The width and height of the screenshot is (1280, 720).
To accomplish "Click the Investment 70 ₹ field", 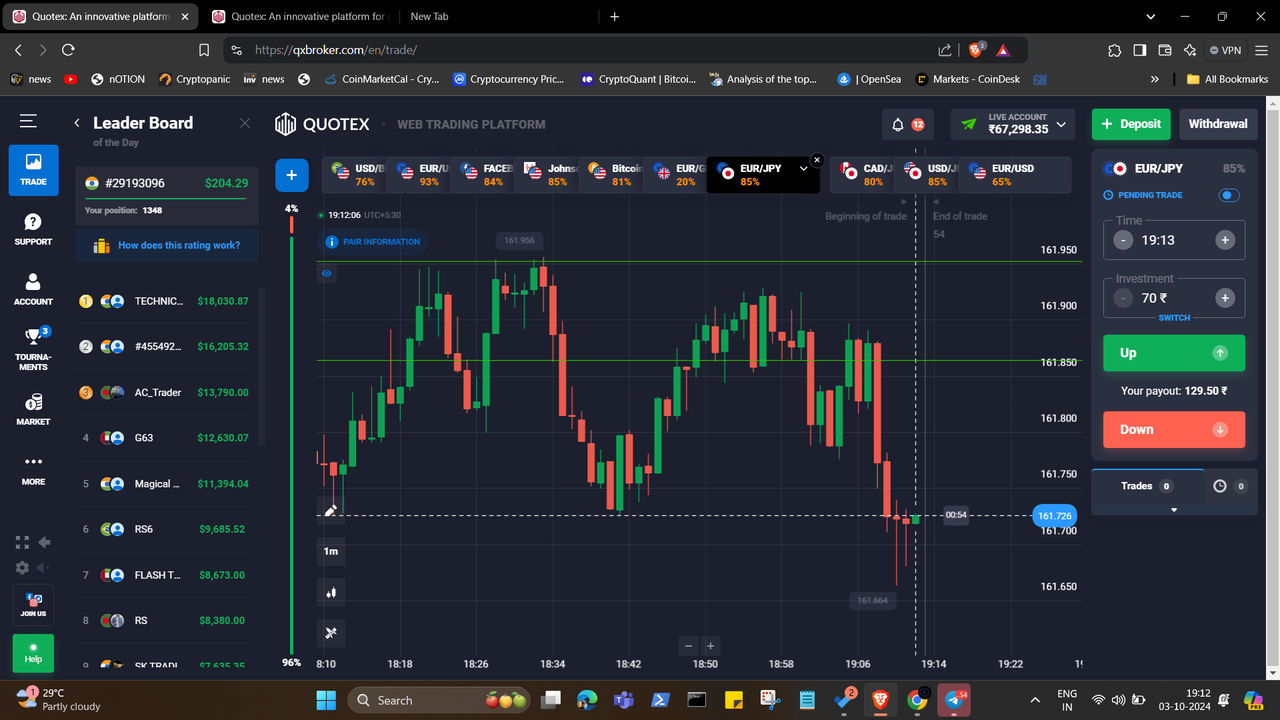I will 1174,298.
